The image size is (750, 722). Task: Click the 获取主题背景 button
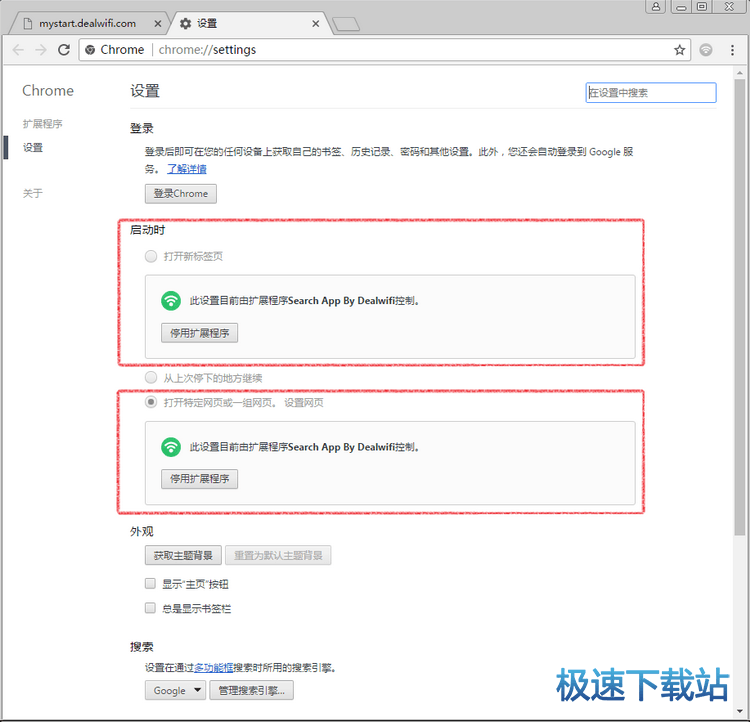tap(183, 555)
